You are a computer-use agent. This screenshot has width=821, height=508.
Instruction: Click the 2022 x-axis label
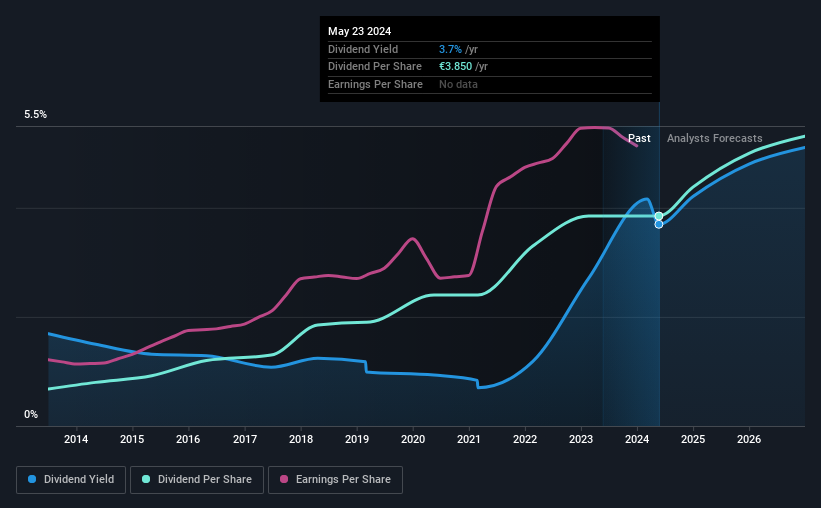[525, 439]
